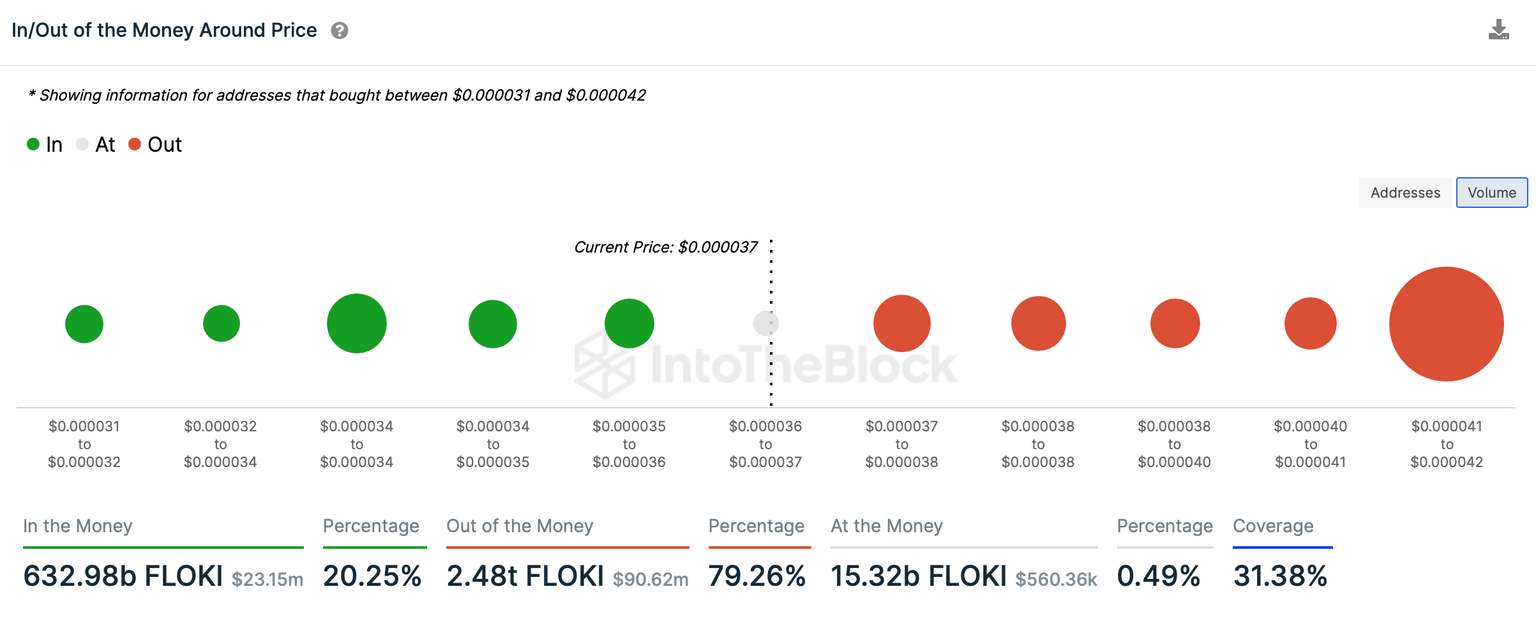Select the red bubble $0.000040 to $0.000041
The width and height of the screenshot is (1536, 629).
pos(1310,324)
